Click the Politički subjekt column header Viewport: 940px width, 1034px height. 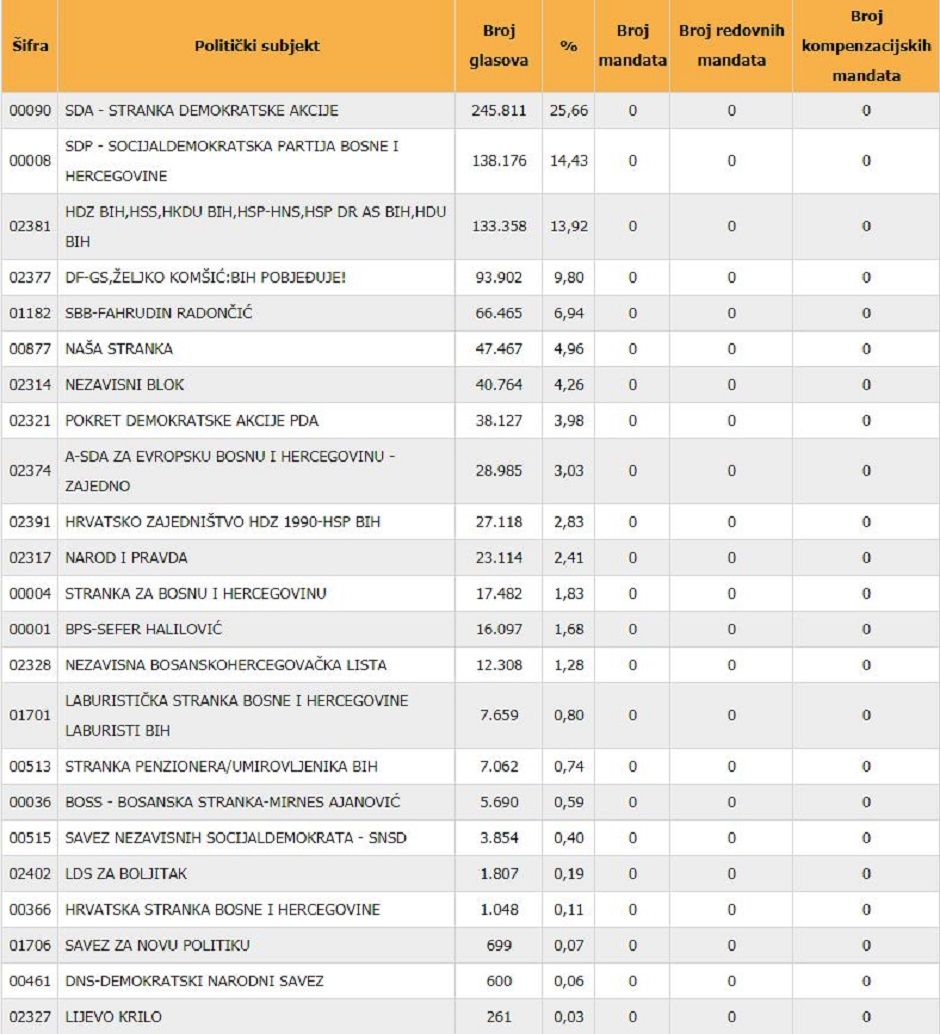pos(257,46)
